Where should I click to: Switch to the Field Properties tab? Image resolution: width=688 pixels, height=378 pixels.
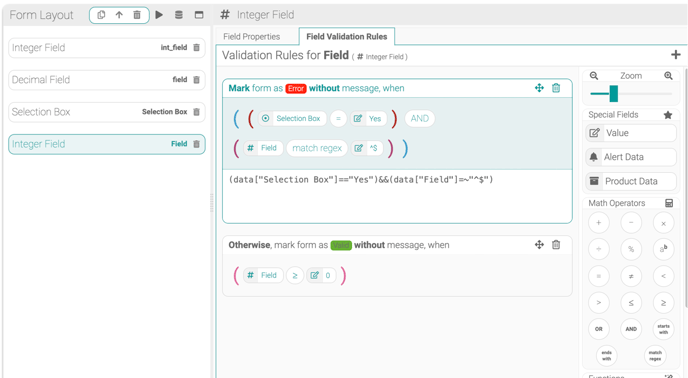click(251, 36)
